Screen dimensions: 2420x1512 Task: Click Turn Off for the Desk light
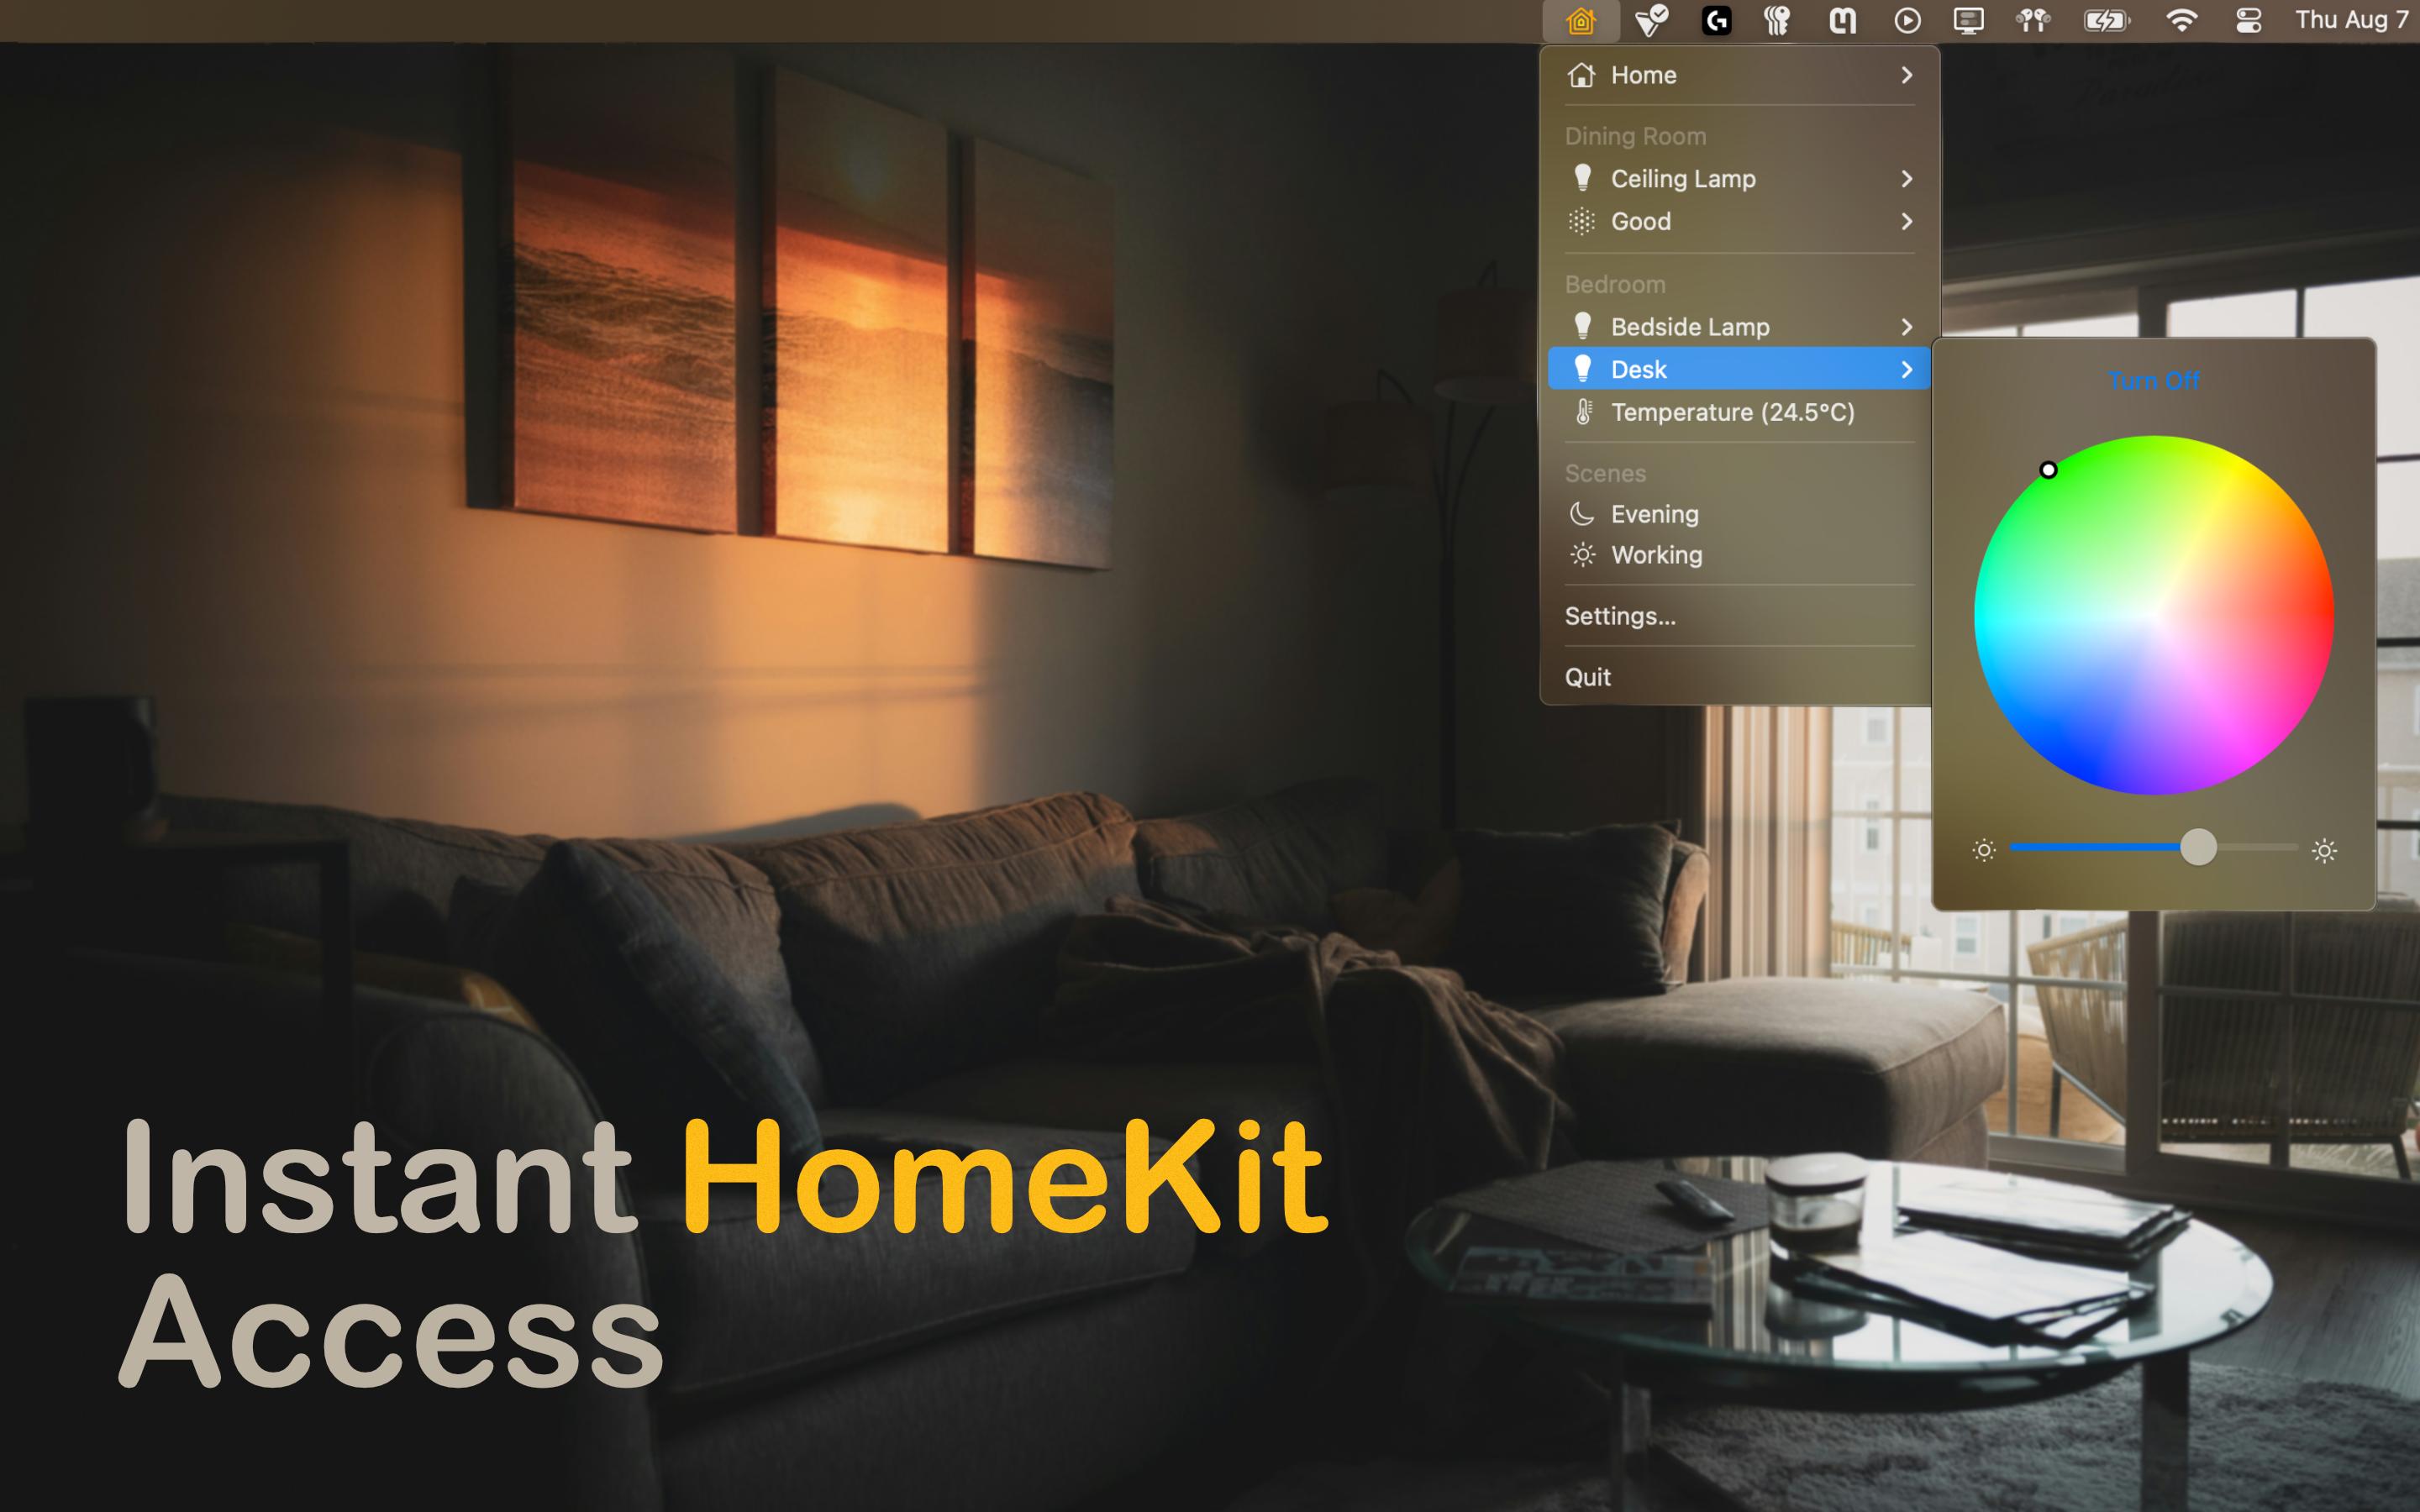click(2153, 381)
